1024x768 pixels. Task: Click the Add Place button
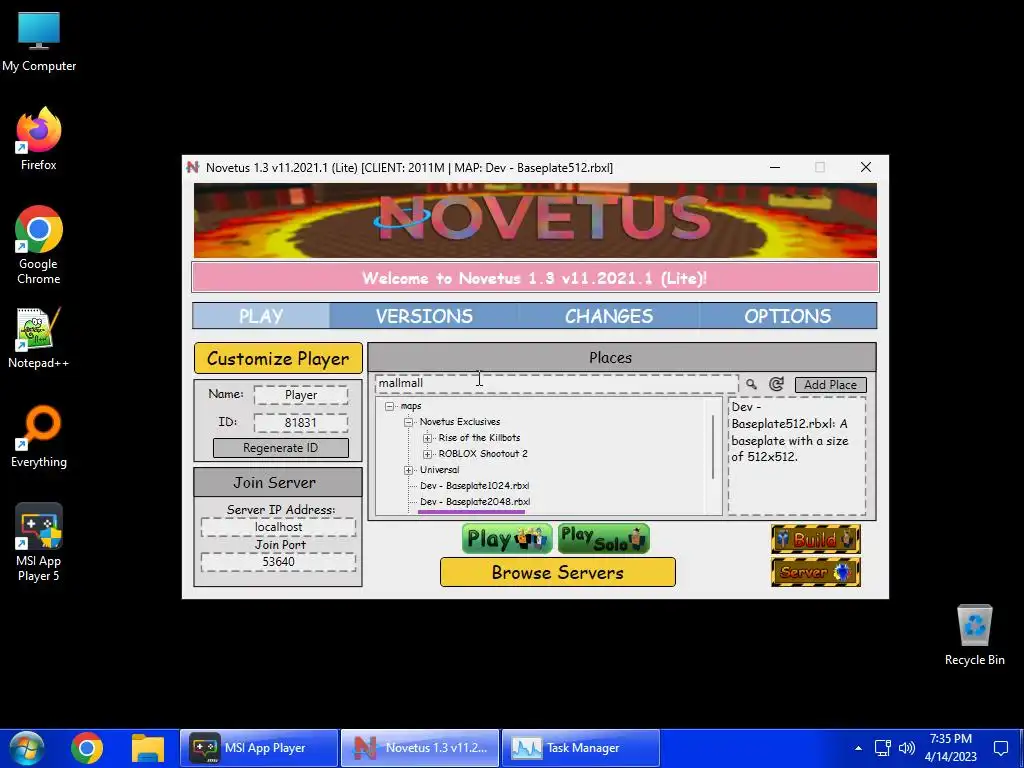(831, 385)
